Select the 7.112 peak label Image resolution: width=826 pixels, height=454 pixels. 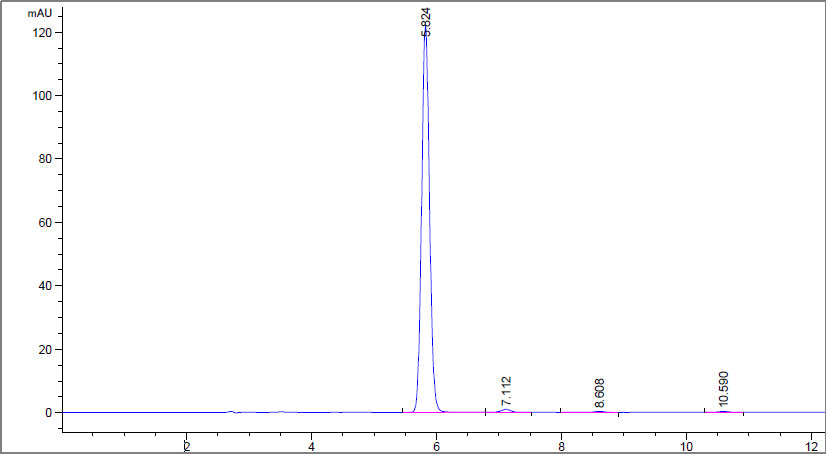[507, 390]
